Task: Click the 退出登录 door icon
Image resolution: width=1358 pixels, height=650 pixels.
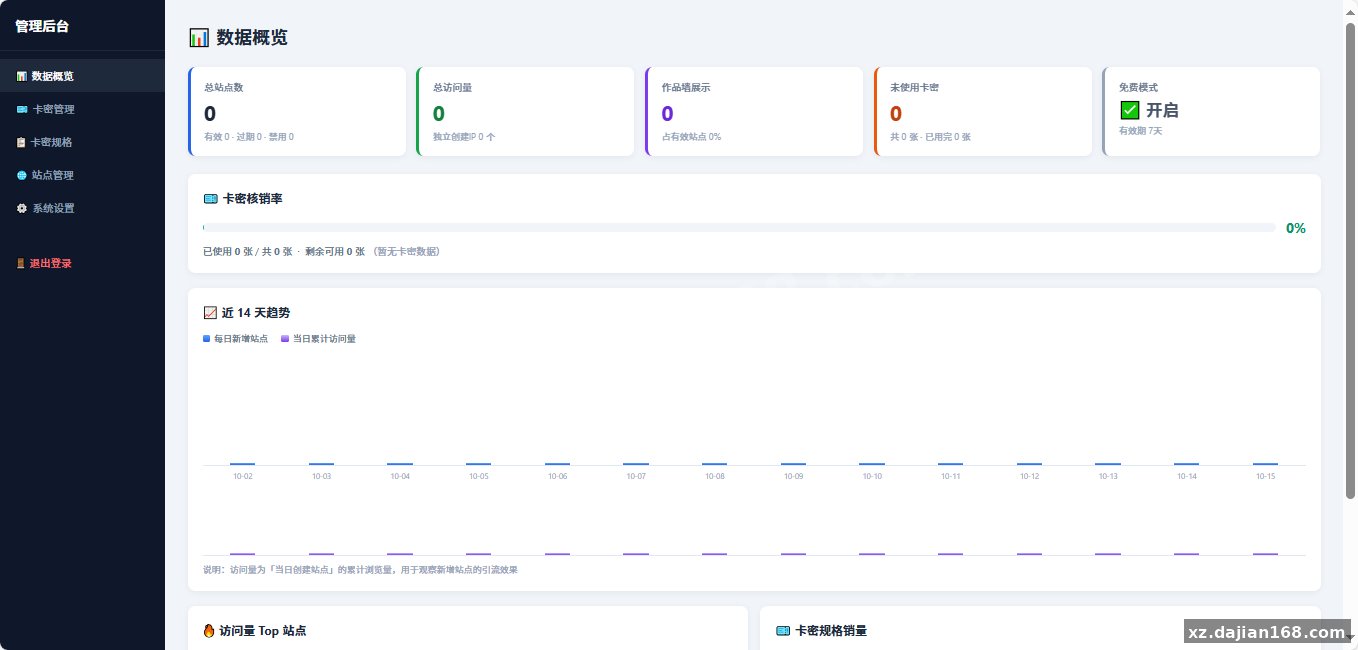Action: (x=21, y=264)
